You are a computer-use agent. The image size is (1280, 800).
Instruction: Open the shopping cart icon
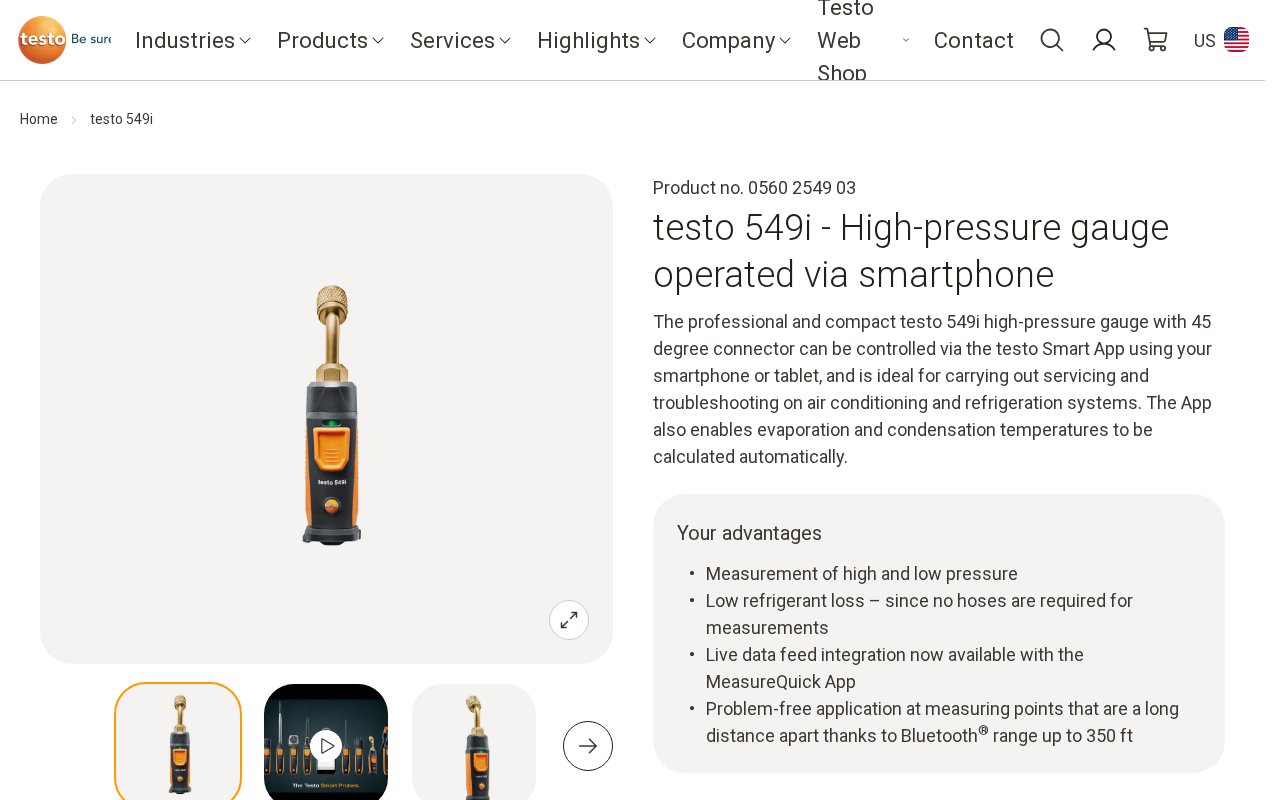1156,40
